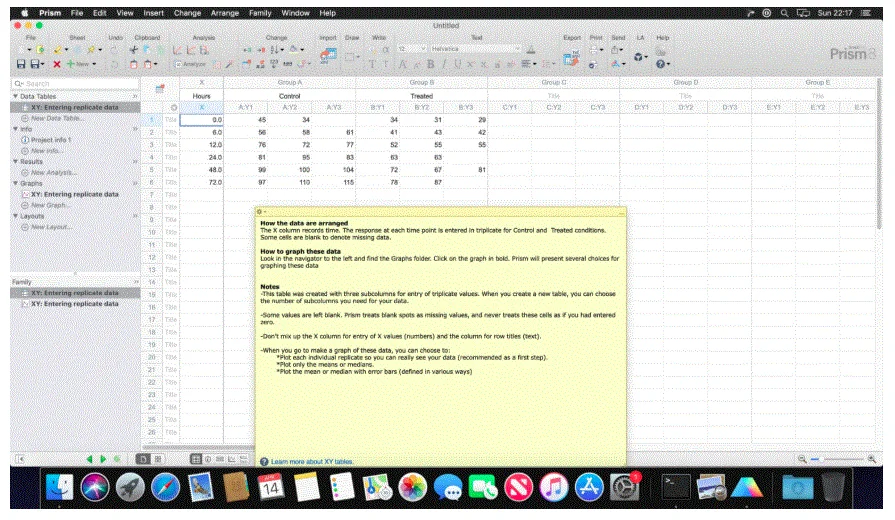Click the magic wand icon in Analysis group

(229, 65)
